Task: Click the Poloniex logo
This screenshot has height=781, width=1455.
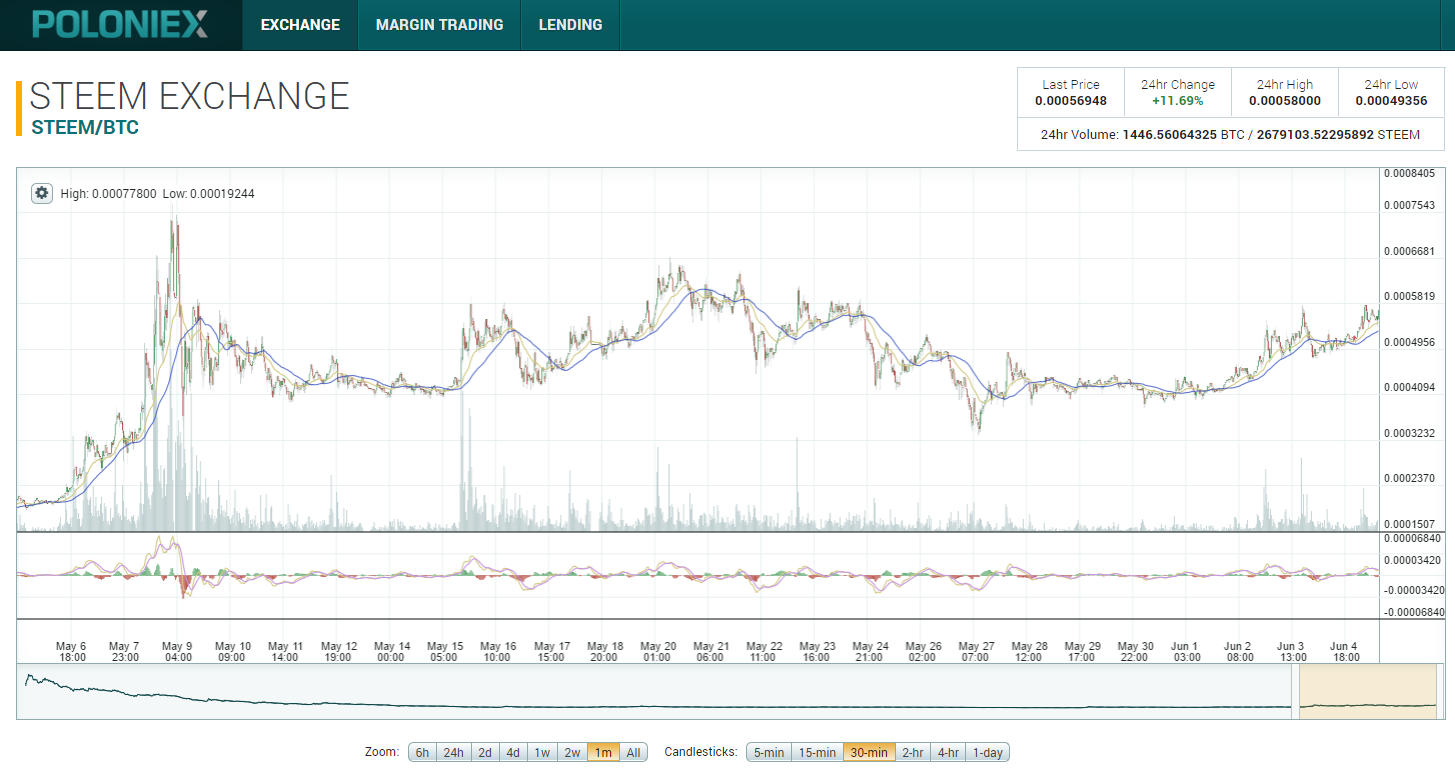Action: click(120, 24)
